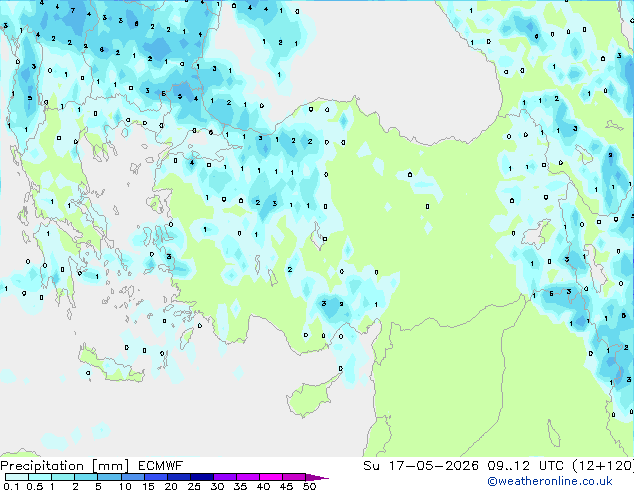Click the "45" legend value
The height and width of the screenshot is (490, 634).
(x=286, y=486)
